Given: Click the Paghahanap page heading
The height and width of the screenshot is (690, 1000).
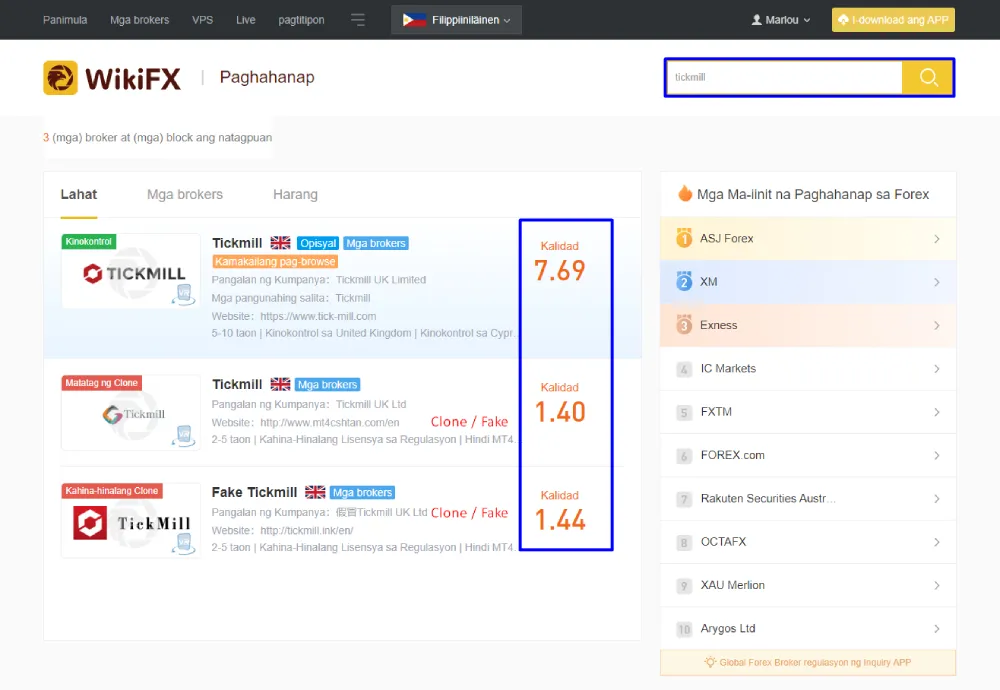Looking at the screenshot, I should pos(267,77).
